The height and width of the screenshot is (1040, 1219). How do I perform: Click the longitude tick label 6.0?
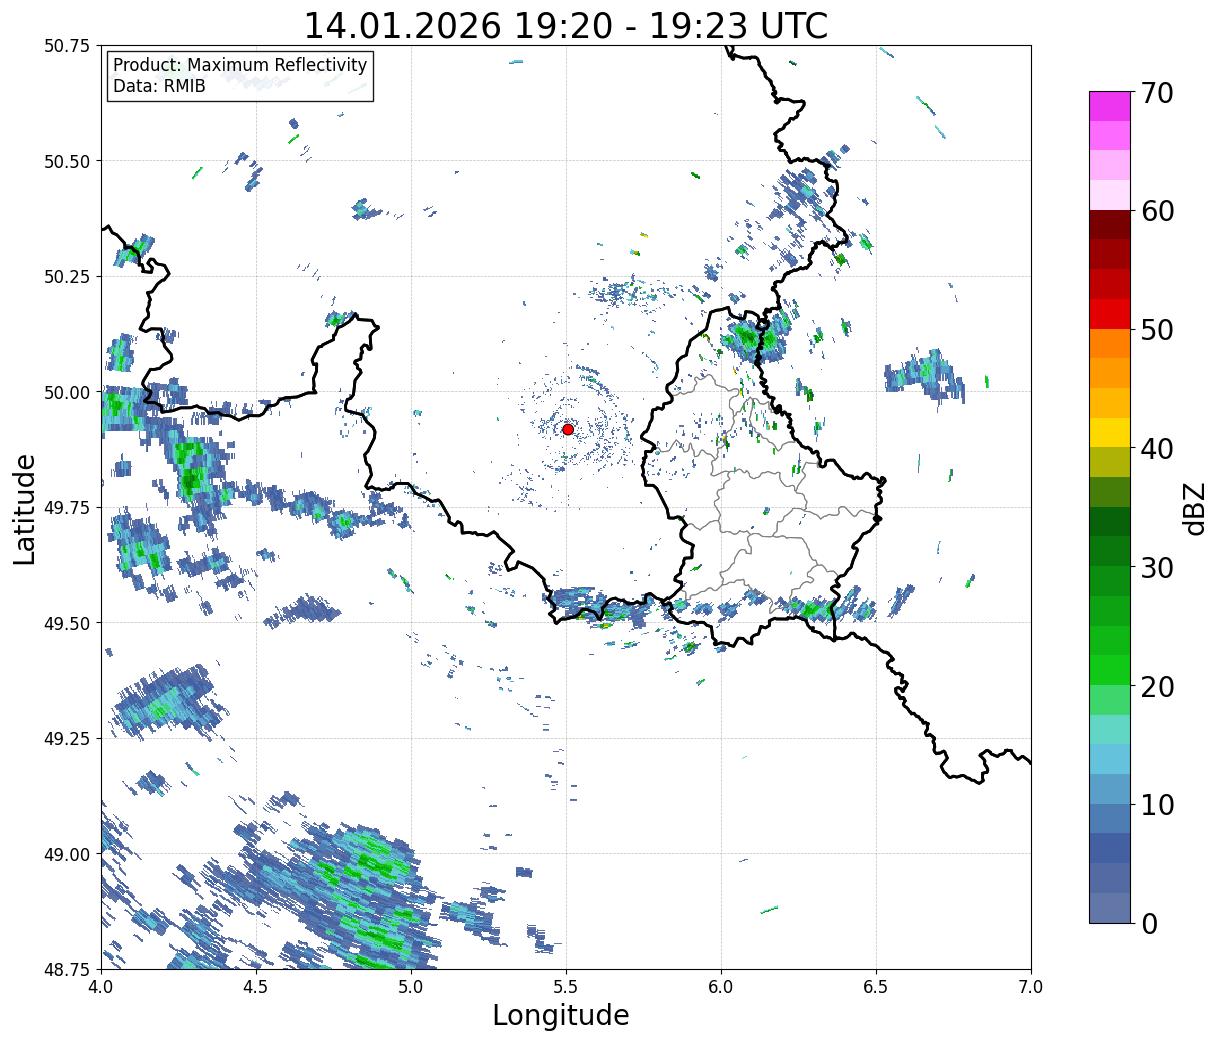(x=721, y=987)
